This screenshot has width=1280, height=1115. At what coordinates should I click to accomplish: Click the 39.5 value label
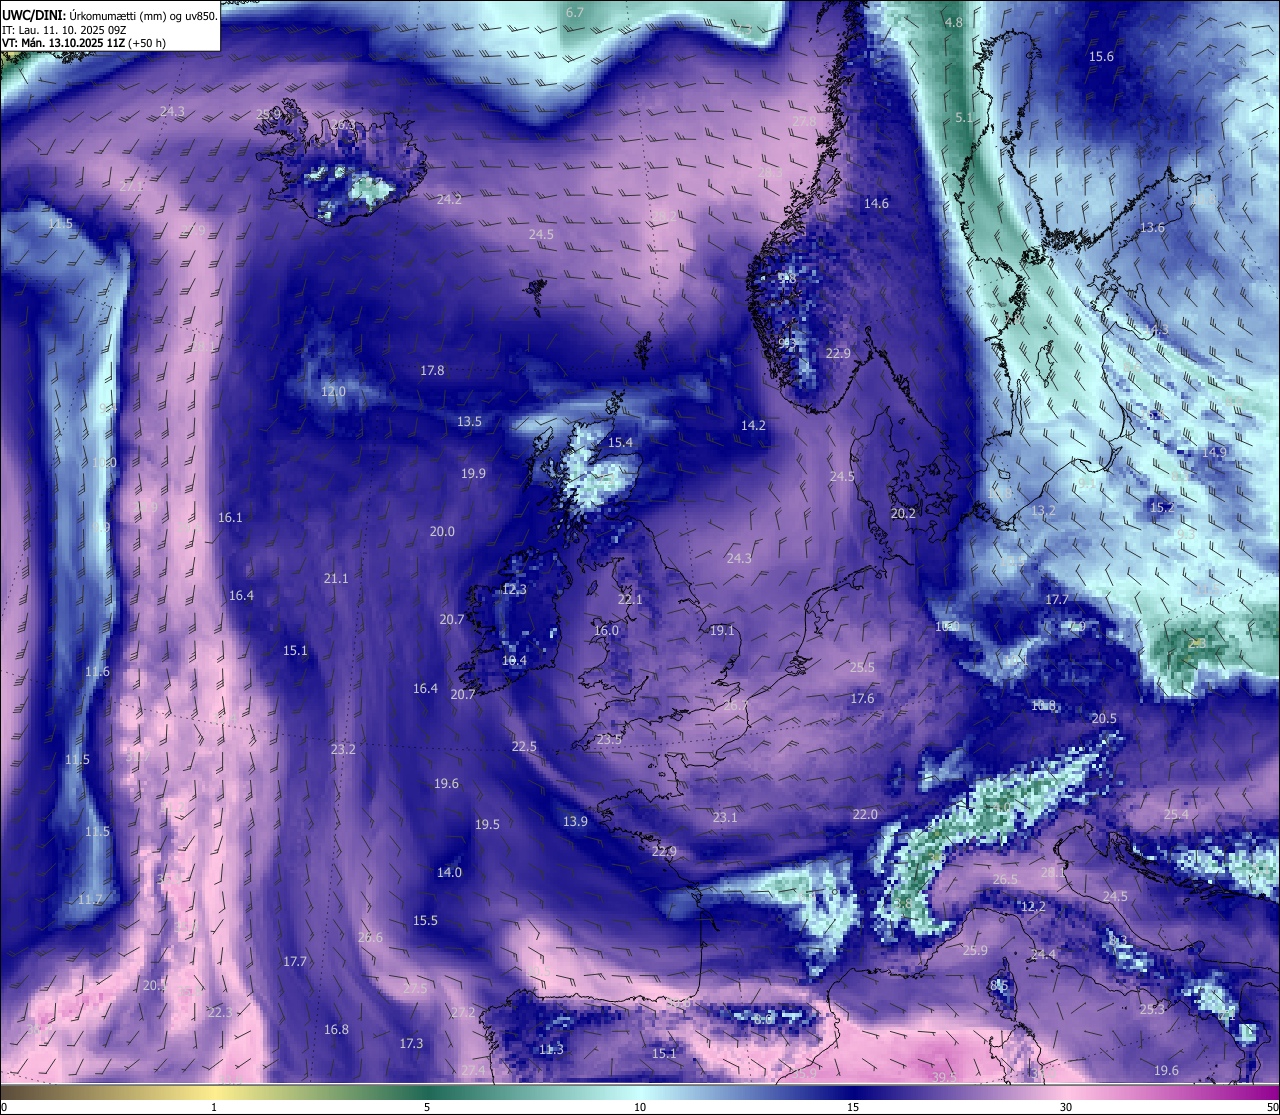[944, 1077]
